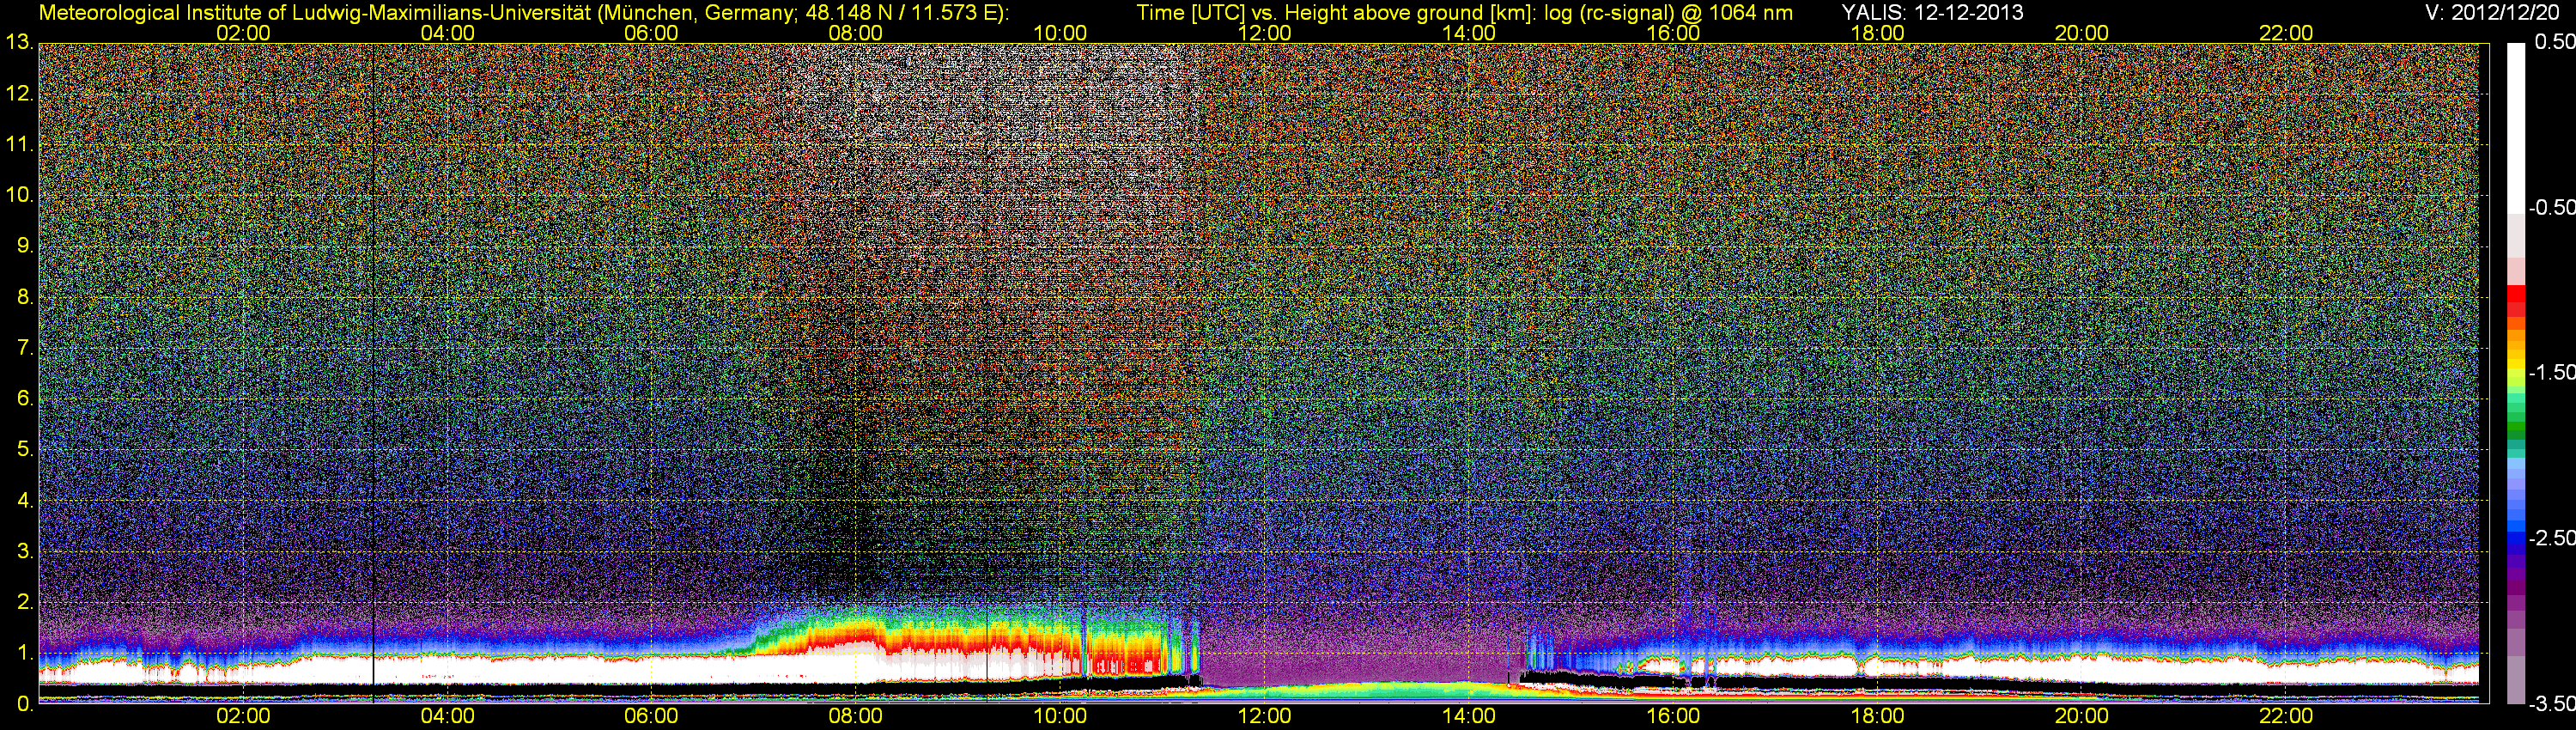Select the 08:00 label on the top time axis
The height and width of the screenshot is (730, 2576).
pos(856,33)
